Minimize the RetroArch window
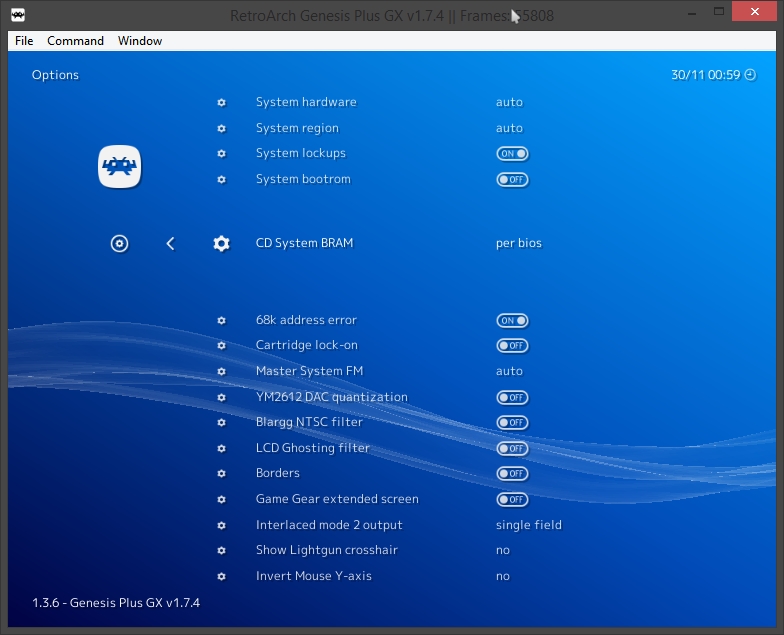Screen dimensions: 784x635 692,14
